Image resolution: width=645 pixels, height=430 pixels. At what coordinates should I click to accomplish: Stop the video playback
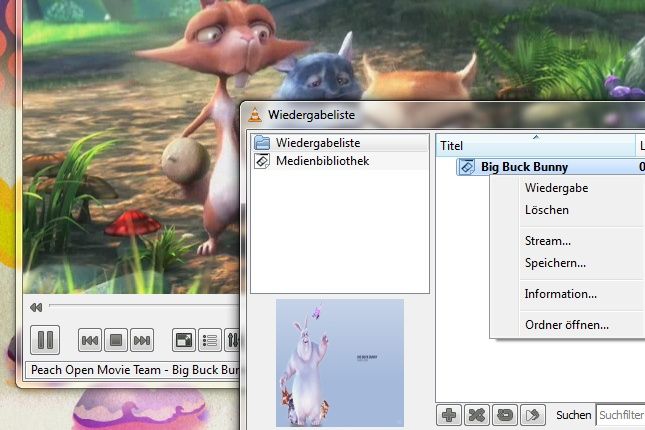click(x=116, y=341)
